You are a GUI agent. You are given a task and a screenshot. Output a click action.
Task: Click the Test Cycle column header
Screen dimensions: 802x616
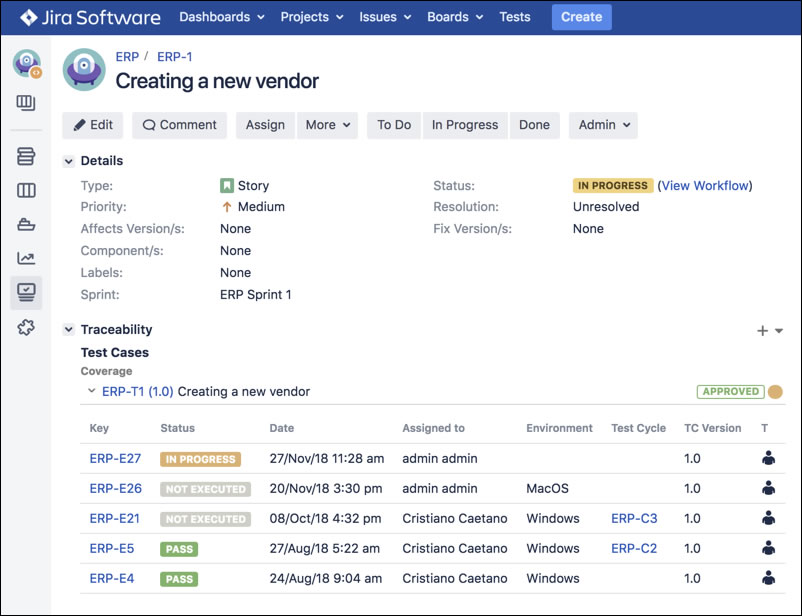click(x=638, y=428)
